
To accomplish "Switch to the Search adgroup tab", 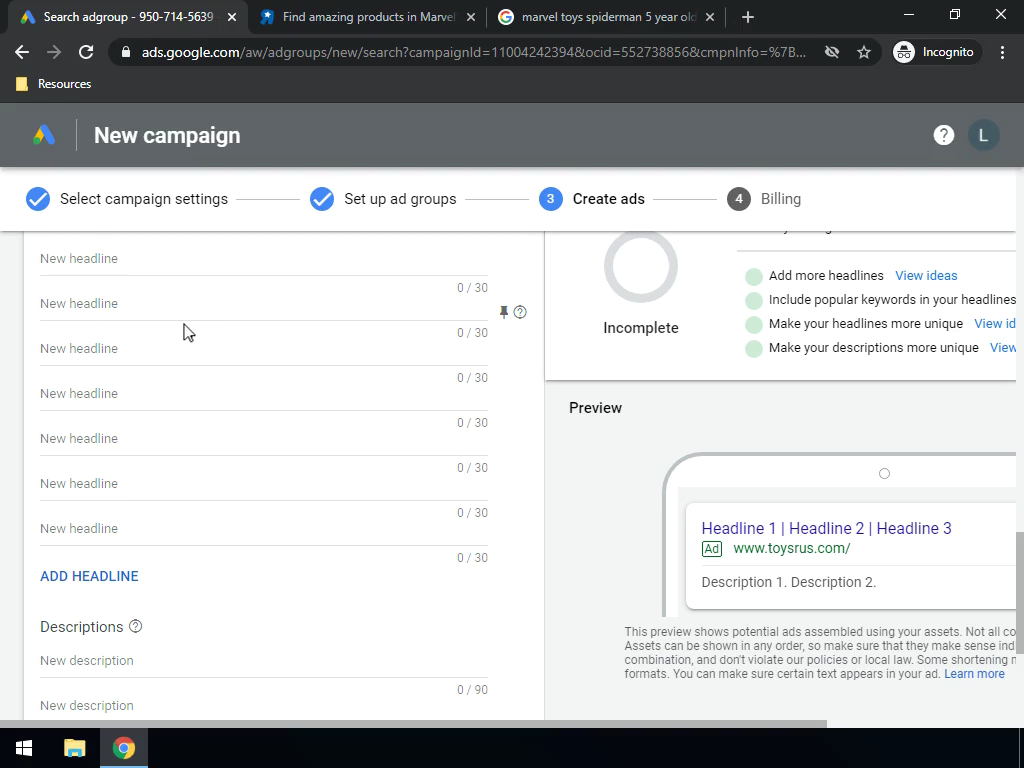I will (x=128, y=18).
